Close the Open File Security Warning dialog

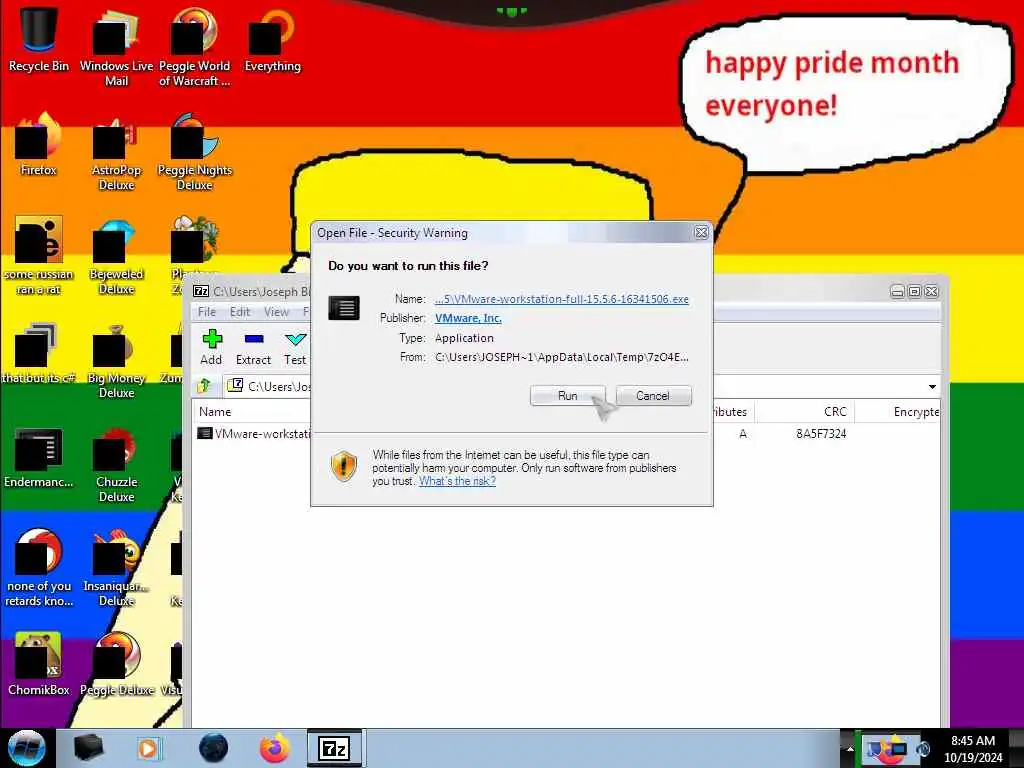(x=701, y=232)
